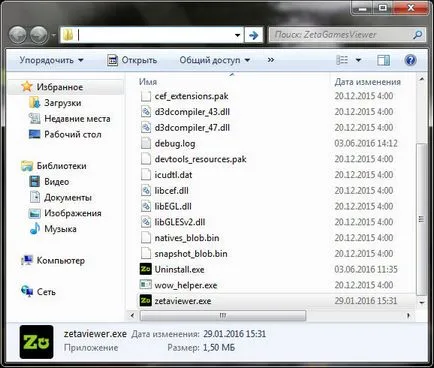The image size is (434, 368).
Task: Click the change view icon
Action: [342, 60]
